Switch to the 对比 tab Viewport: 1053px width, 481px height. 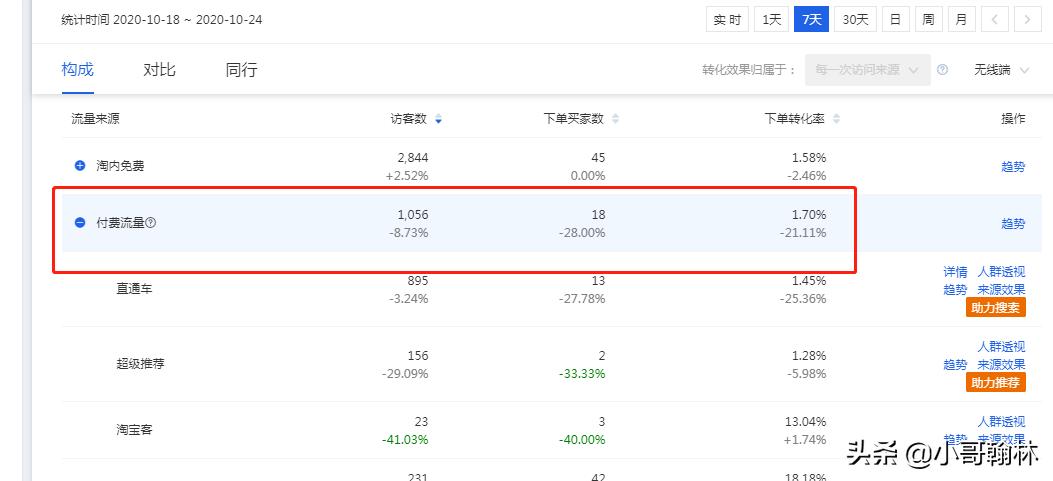[x=159, y=69]
